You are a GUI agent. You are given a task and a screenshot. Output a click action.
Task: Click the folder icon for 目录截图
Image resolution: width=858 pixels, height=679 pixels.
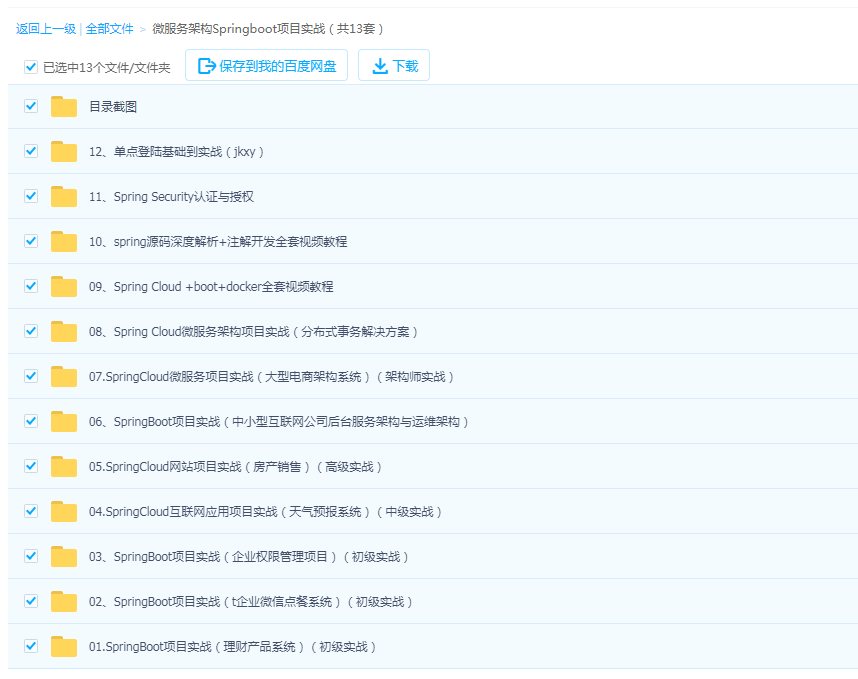point(64,107)
